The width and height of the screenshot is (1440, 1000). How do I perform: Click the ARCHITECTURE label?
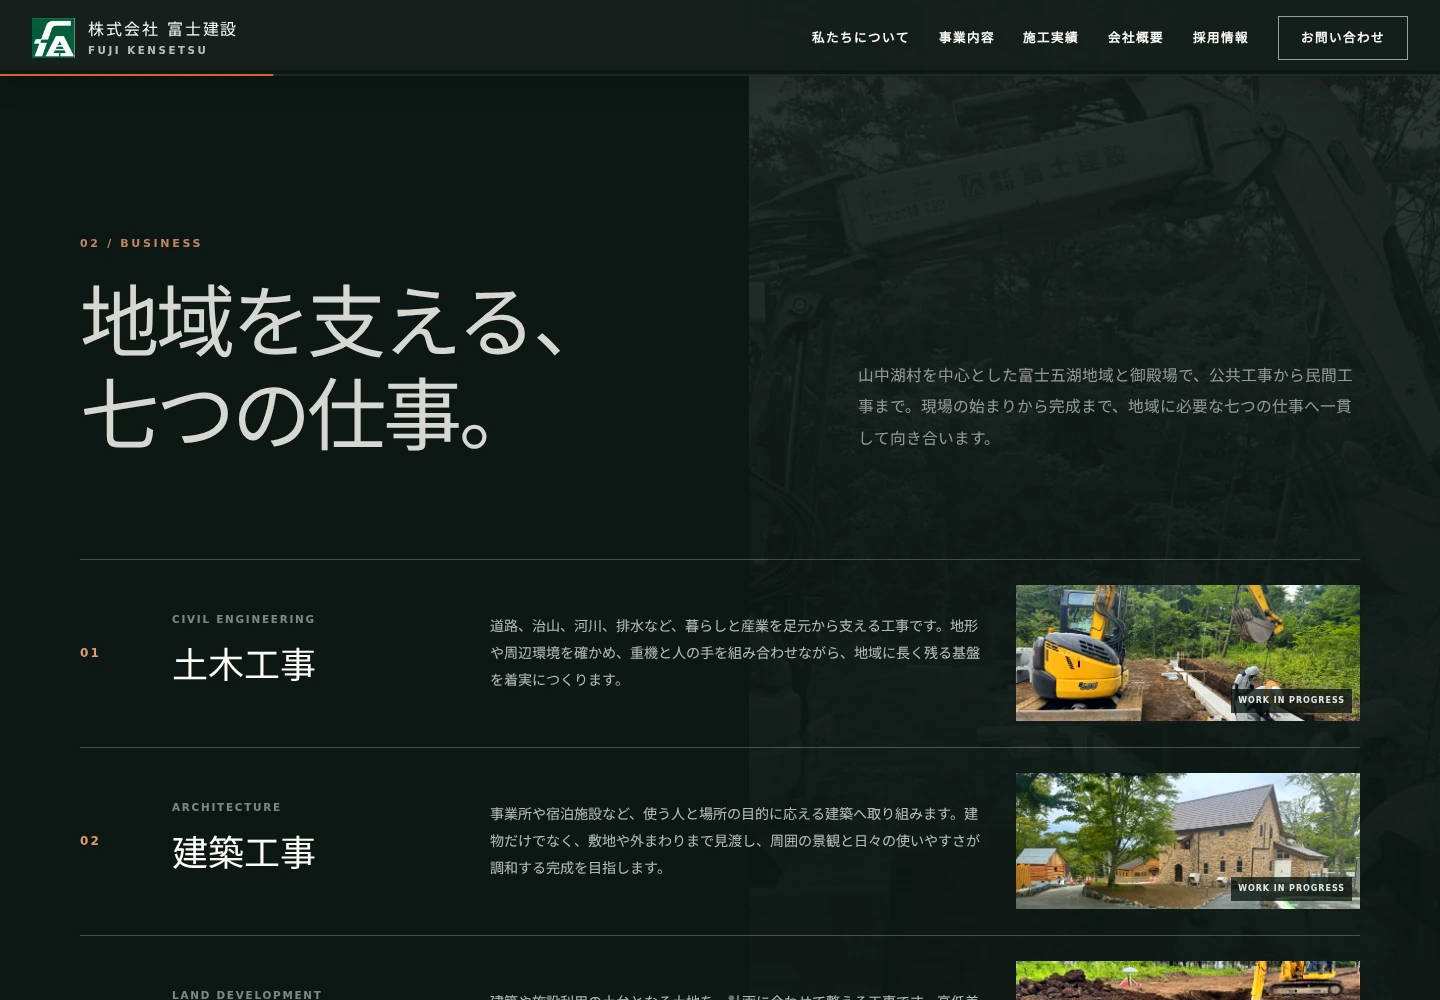pyautogui.click(x=226, y=807)
